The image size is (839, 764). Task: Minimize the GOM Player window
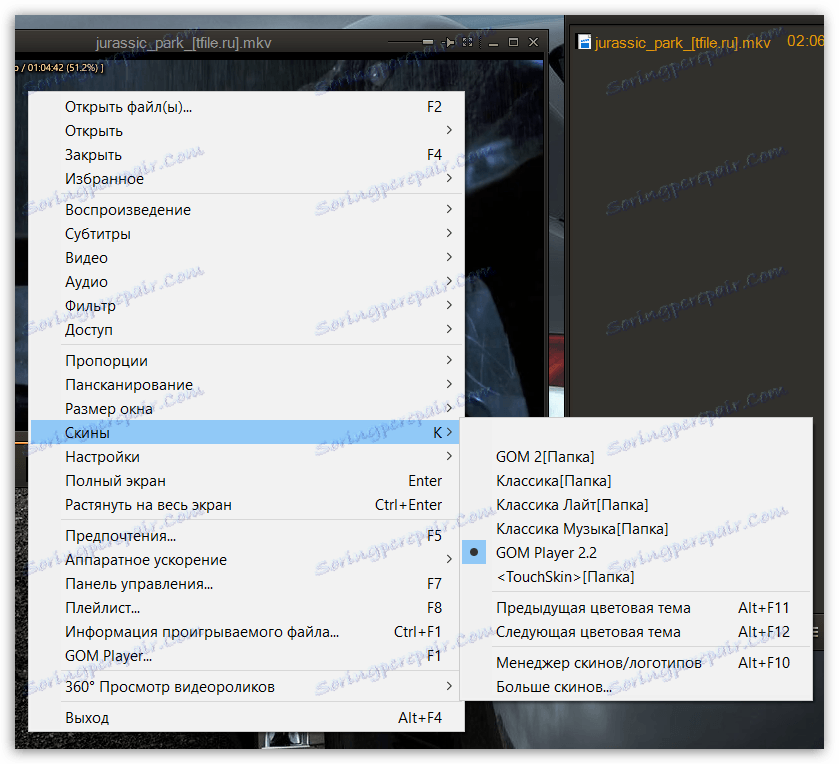[493, 42]
